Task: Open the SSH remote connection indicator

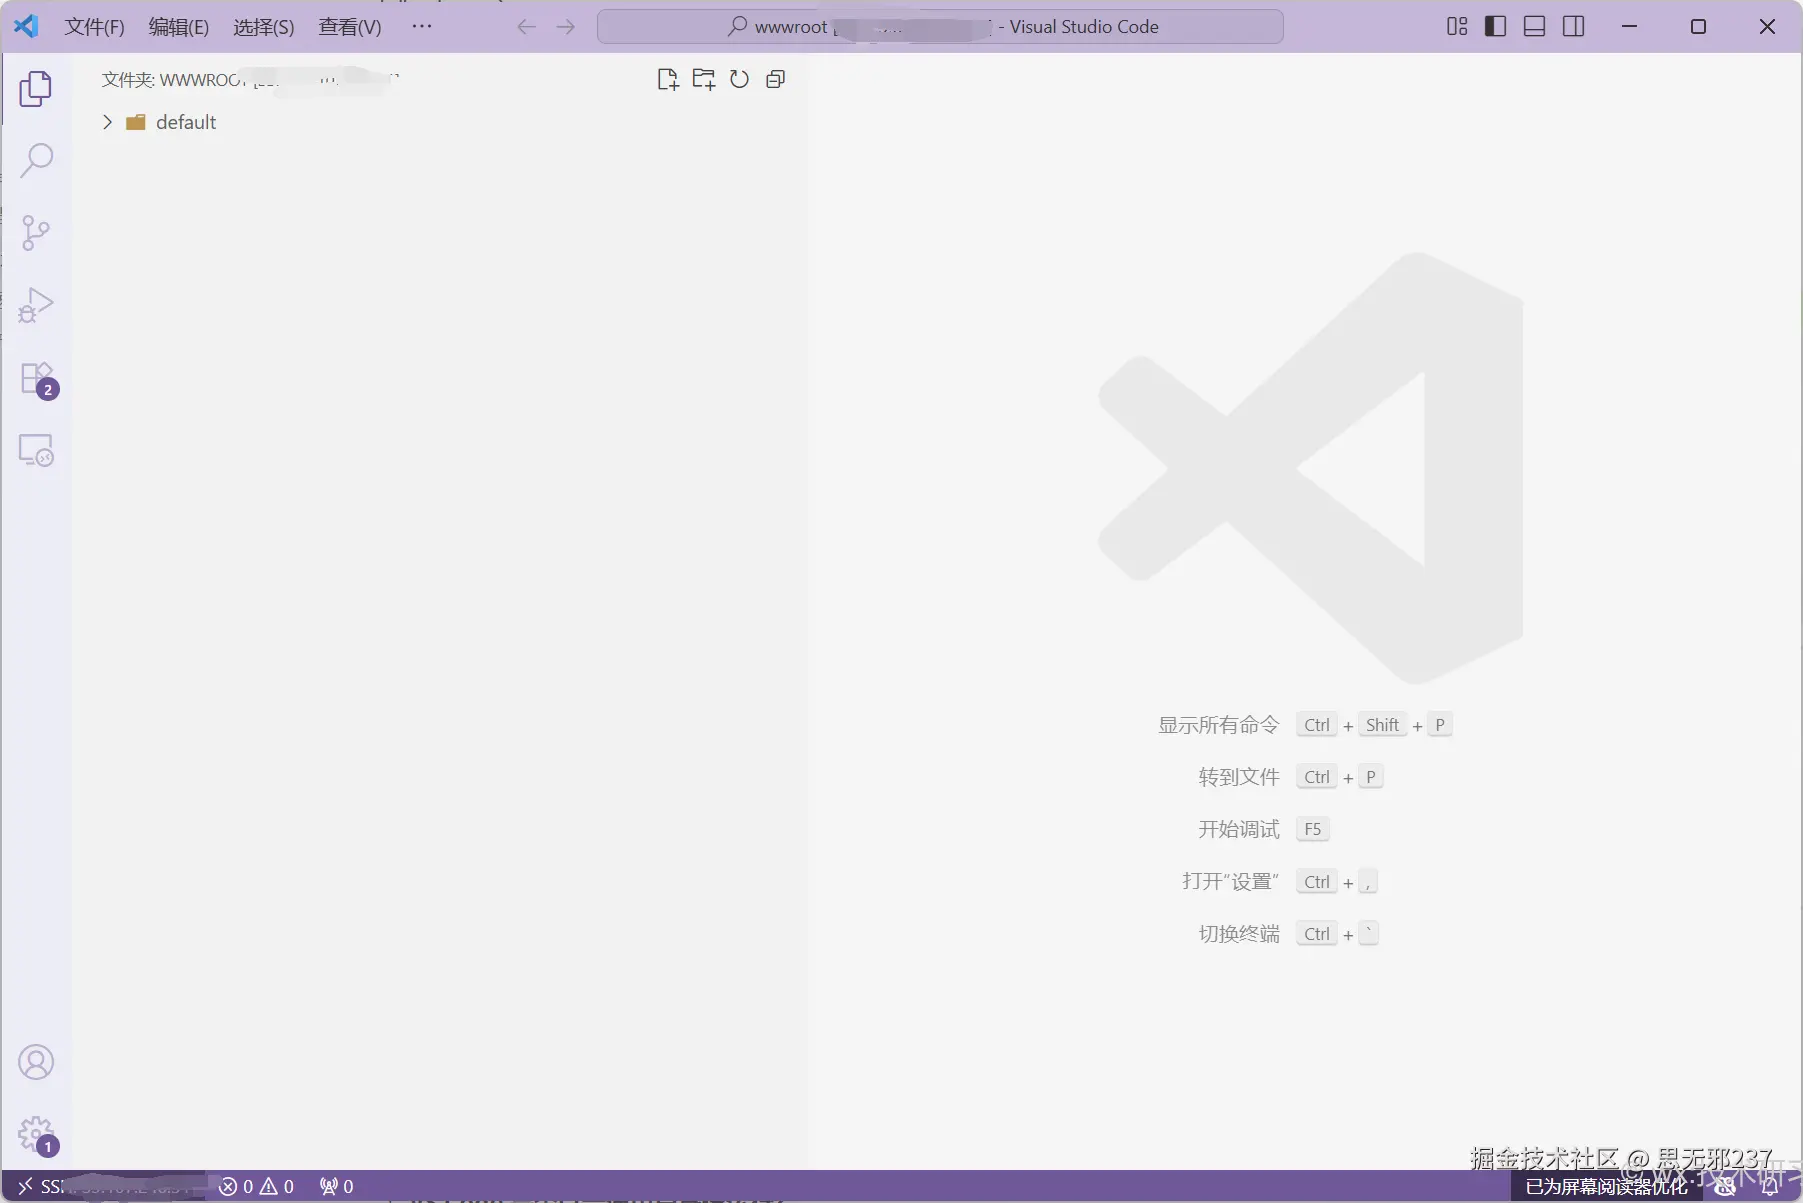Action: tap(104, 1187)
